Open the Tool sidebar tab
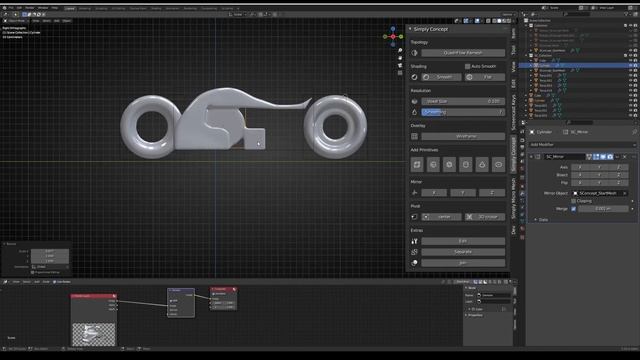This screenshot has height=360, width=640. [x=513, y=50]
